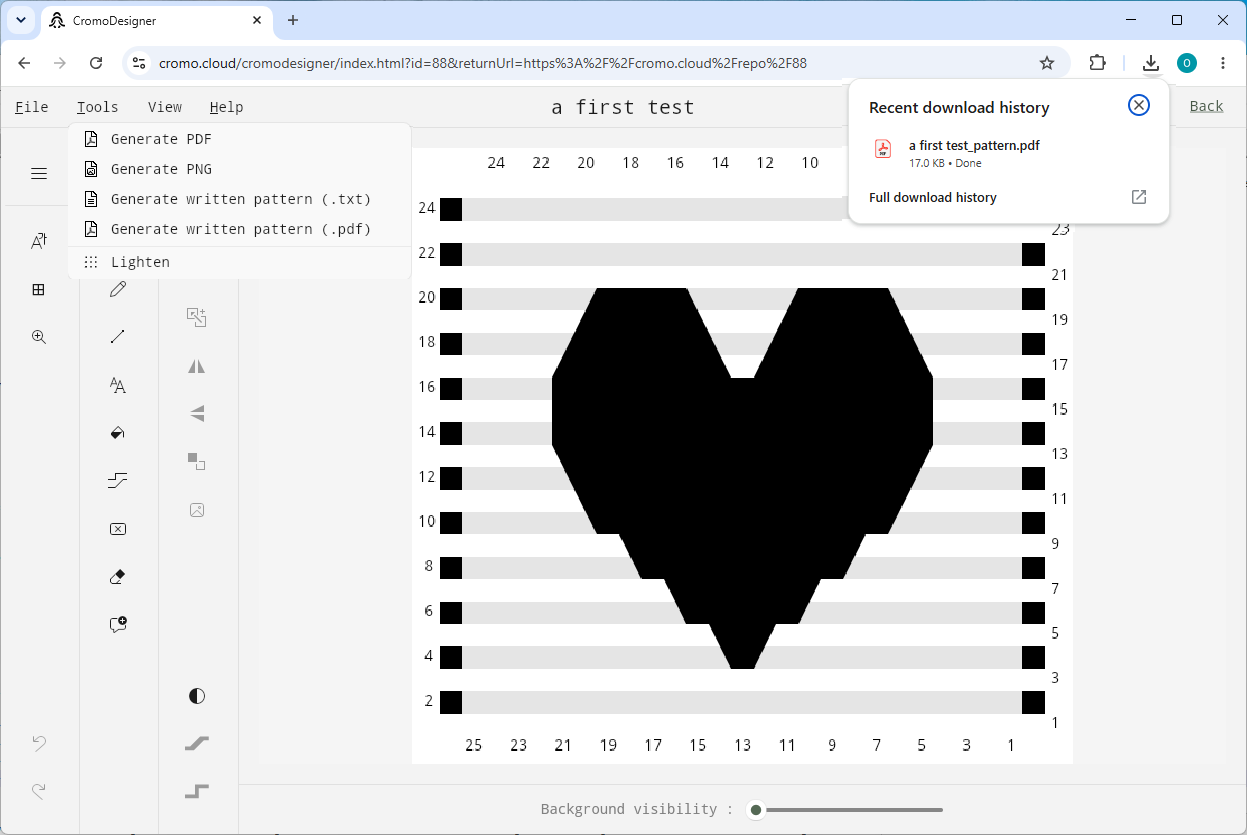Select the pencil drawing tool
The width and height of the screenshot is (1247, 835).
tap(118, 289)
